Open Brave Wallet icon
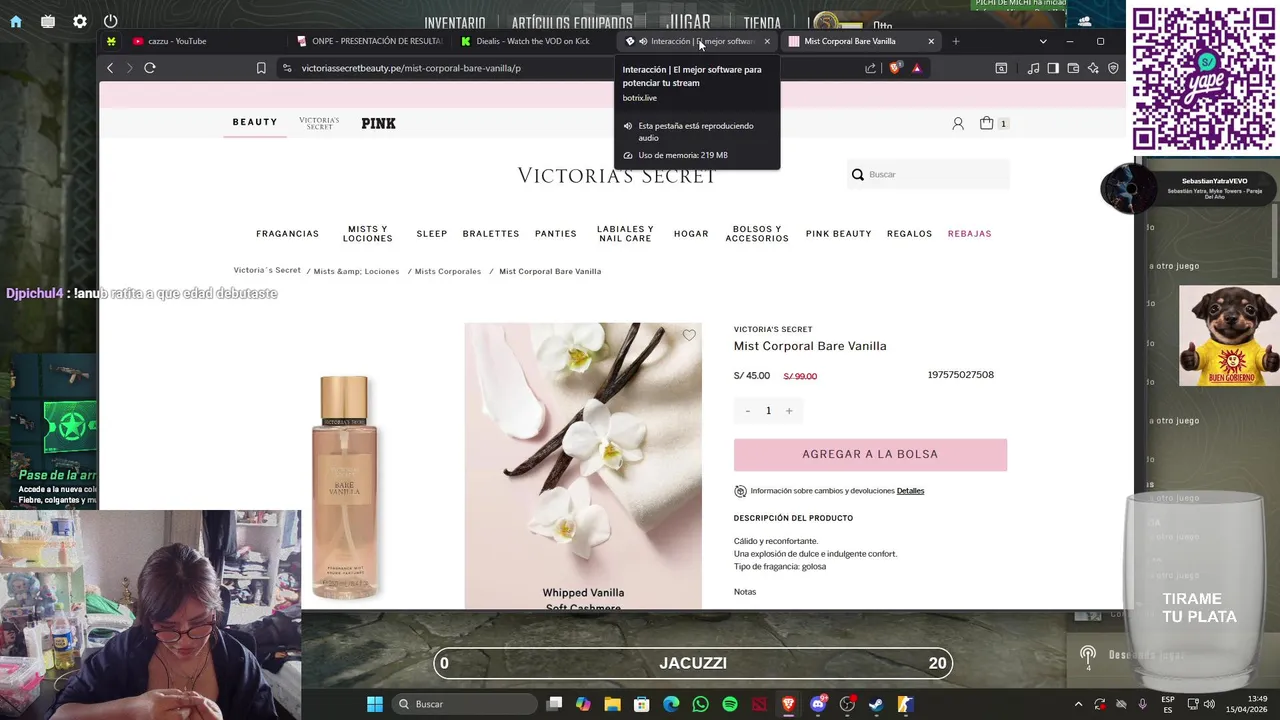This screenshot has width=1280, height=720. coord(1073,68)
